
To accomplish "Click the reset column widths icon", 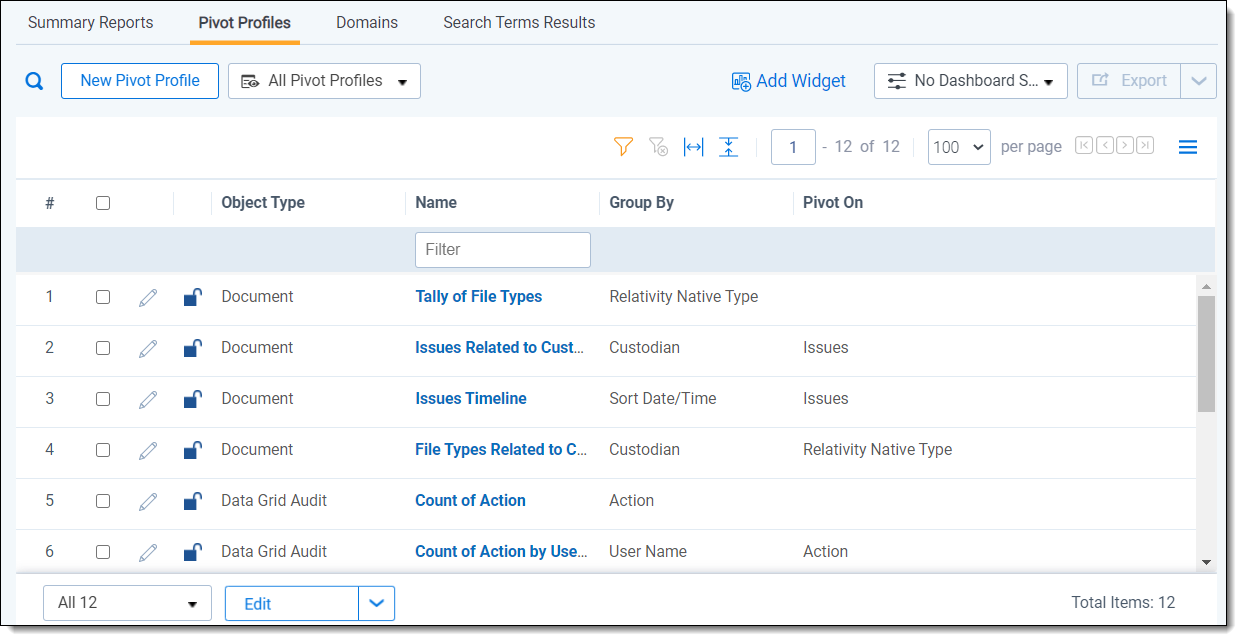I will click(693, 147).
